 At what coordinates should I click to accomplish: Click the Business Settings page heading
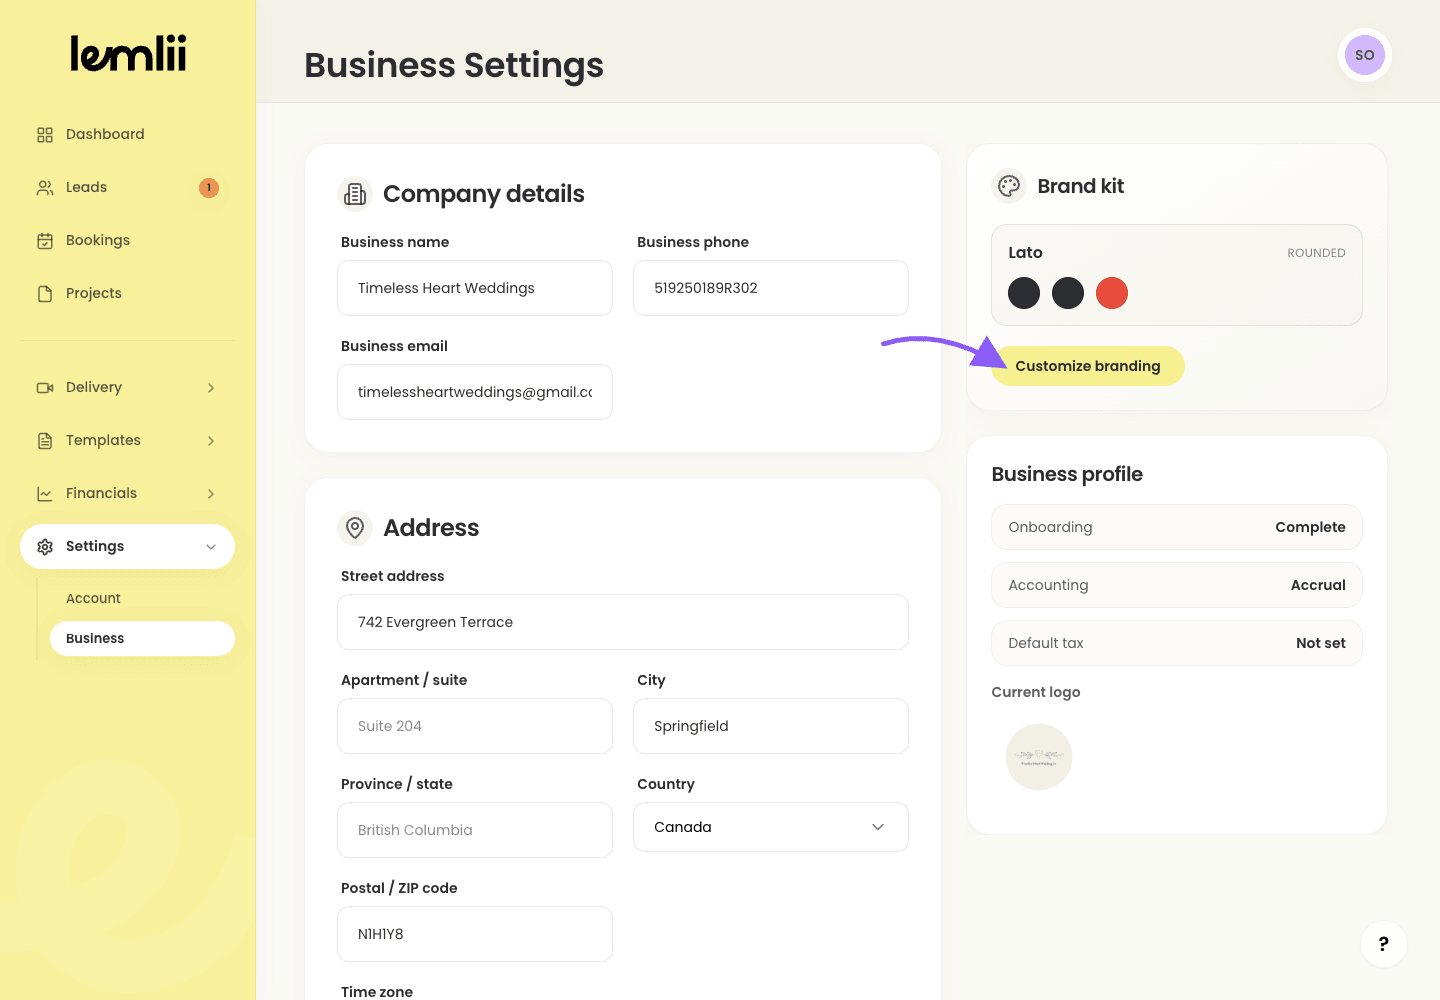click(454, 65)
